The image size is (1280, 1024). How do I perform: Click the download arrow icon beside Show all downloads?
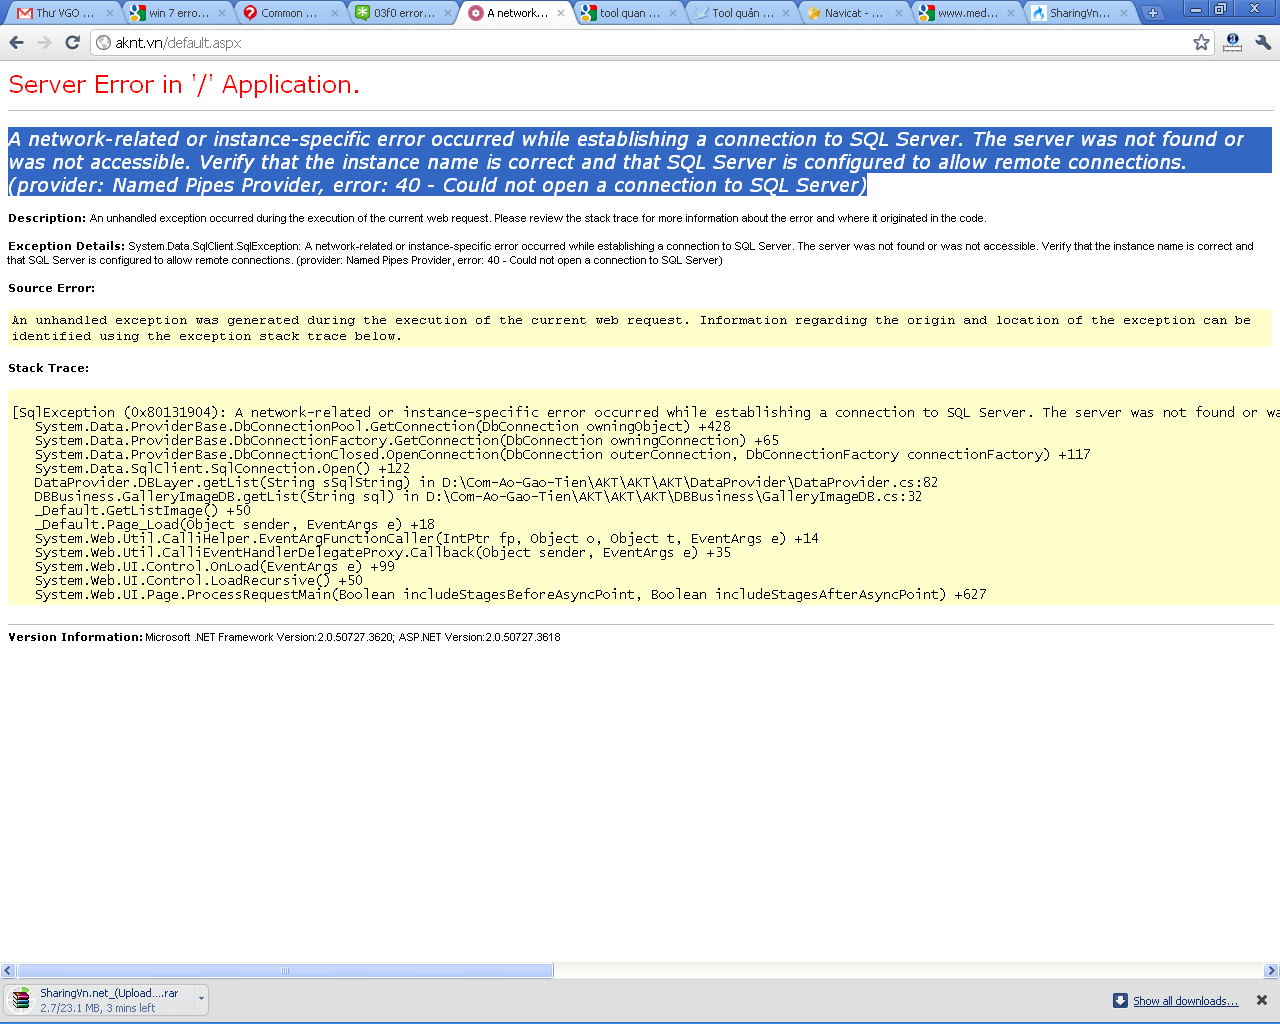point(1120,1001)
